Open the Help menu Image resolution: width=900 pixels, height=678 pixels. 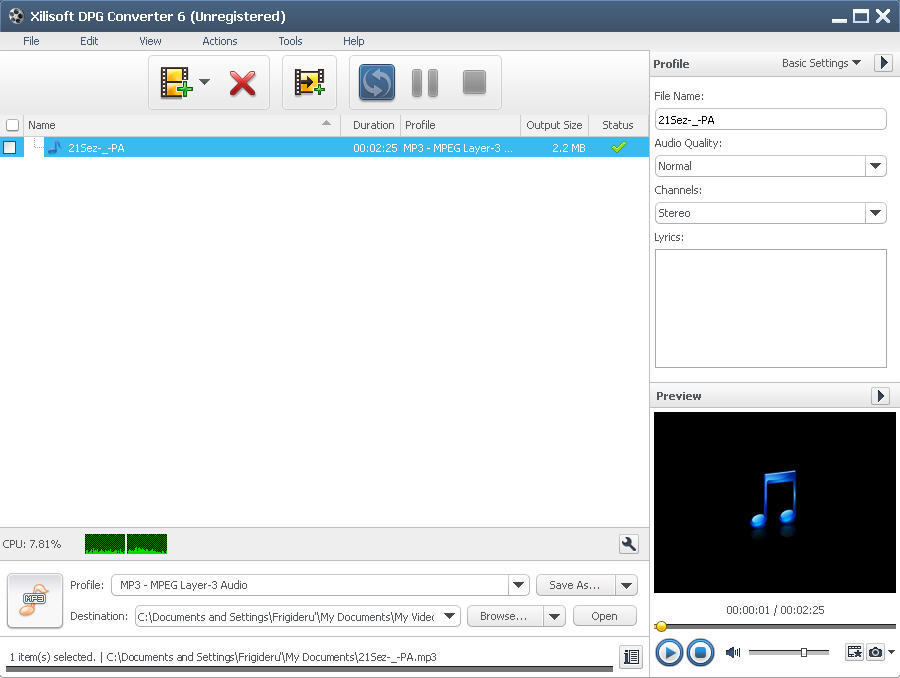[x=354, y=41]
